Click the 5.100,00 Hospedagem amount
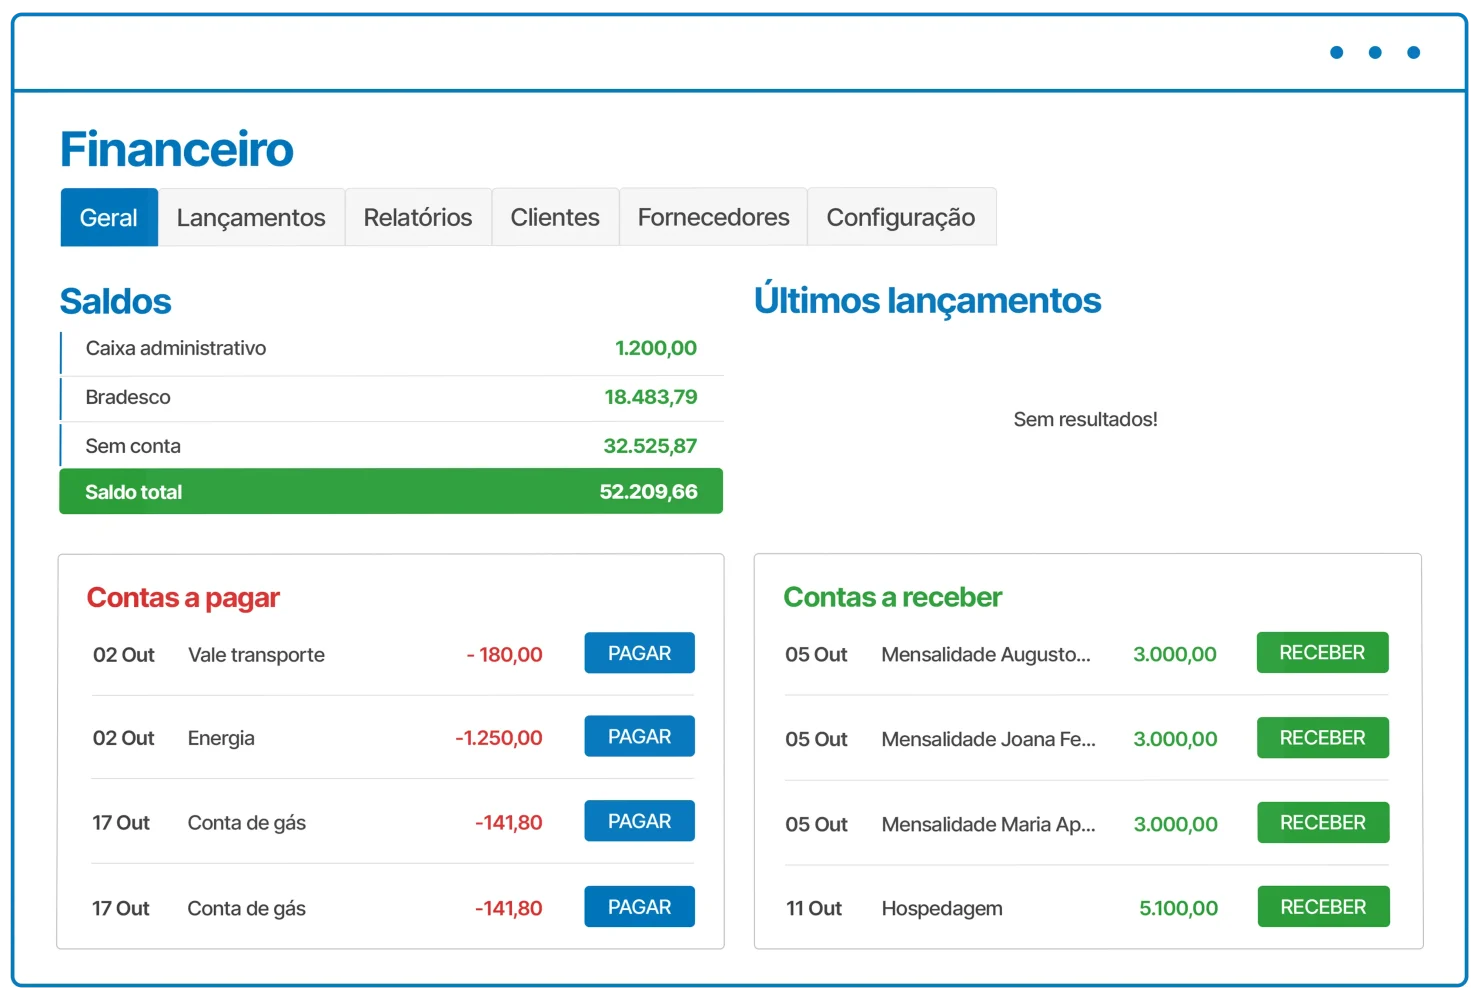The width and height of the screenshot is (1481, 1000). click(x=1178, y=908)
